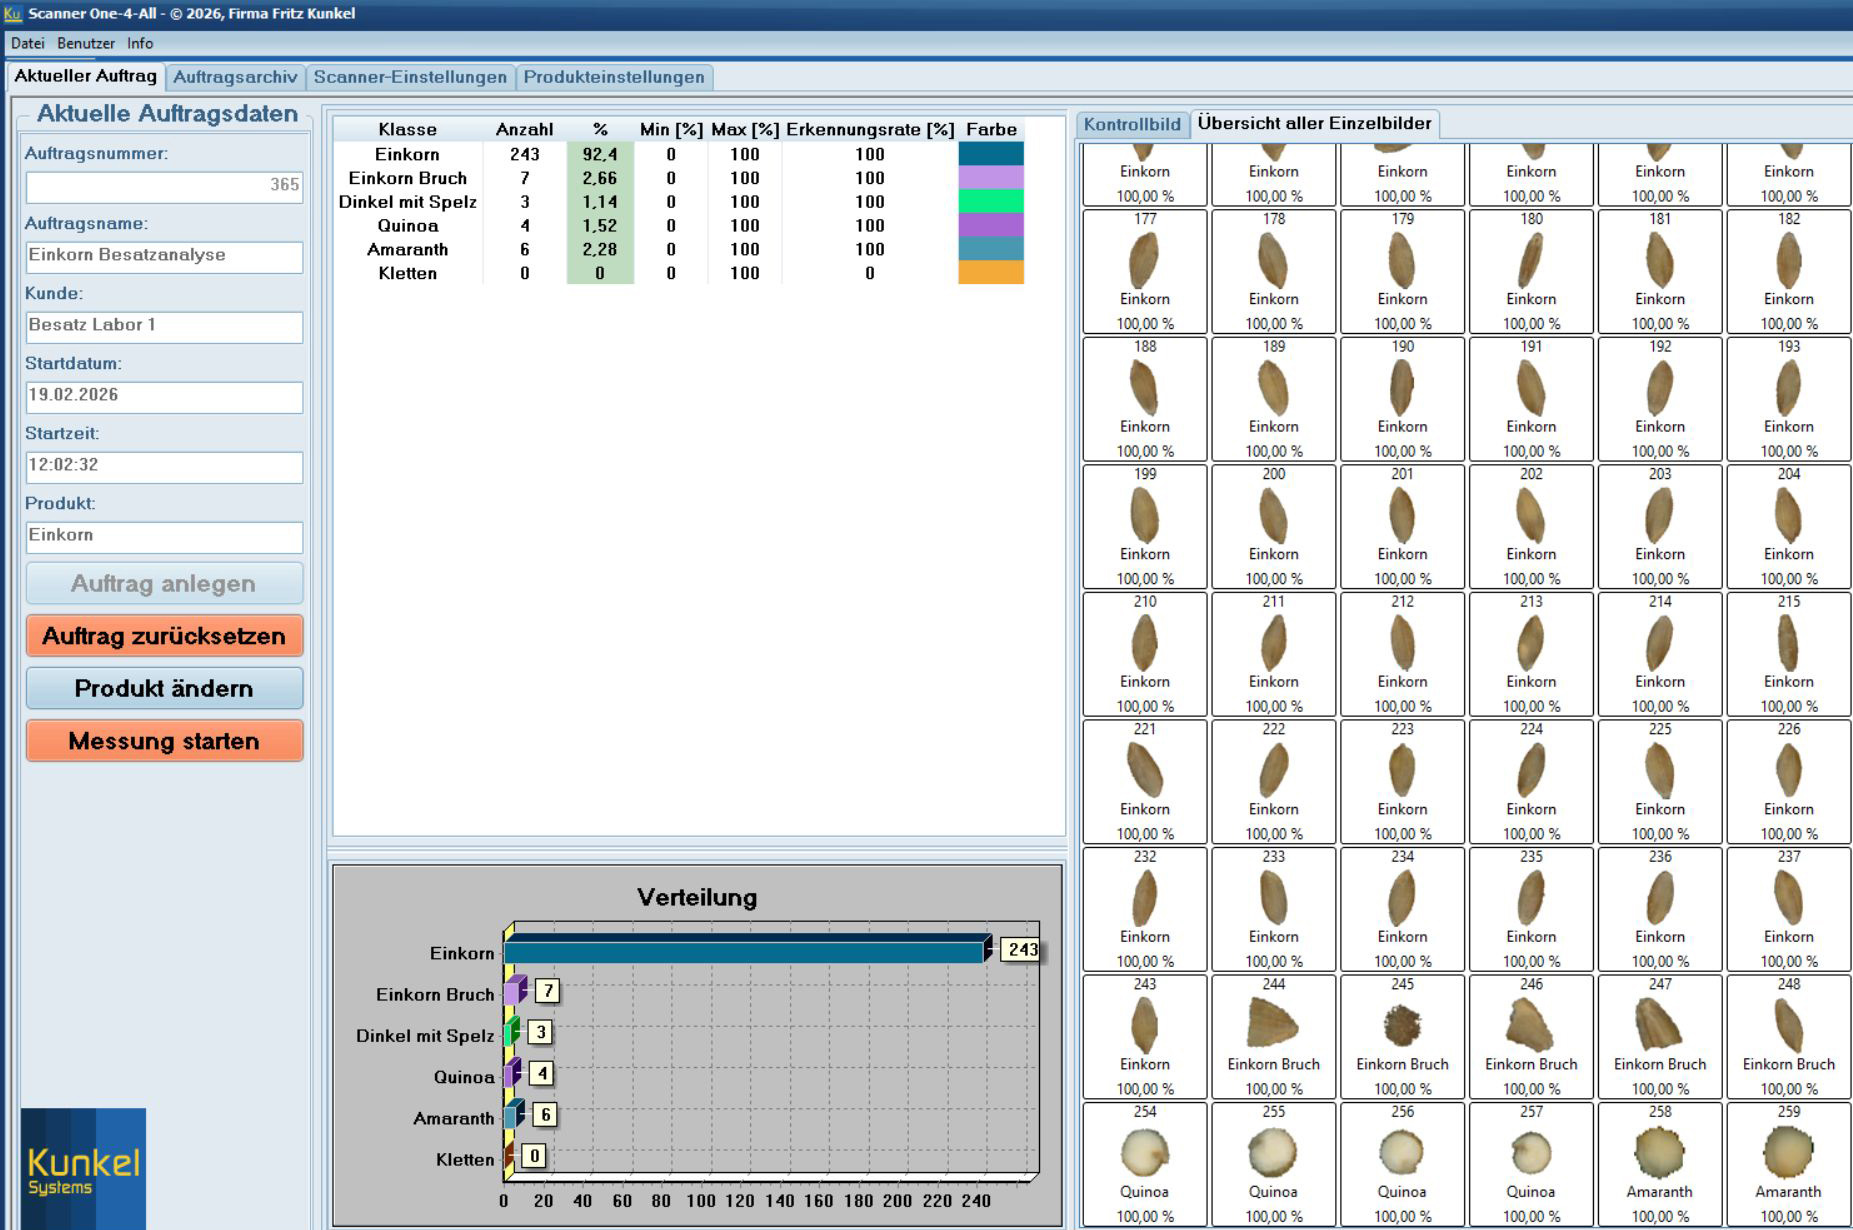Screen dimensions: 1853x1230
Task: Click the Auftragsname input field
Action: click(x=164, y=256)
